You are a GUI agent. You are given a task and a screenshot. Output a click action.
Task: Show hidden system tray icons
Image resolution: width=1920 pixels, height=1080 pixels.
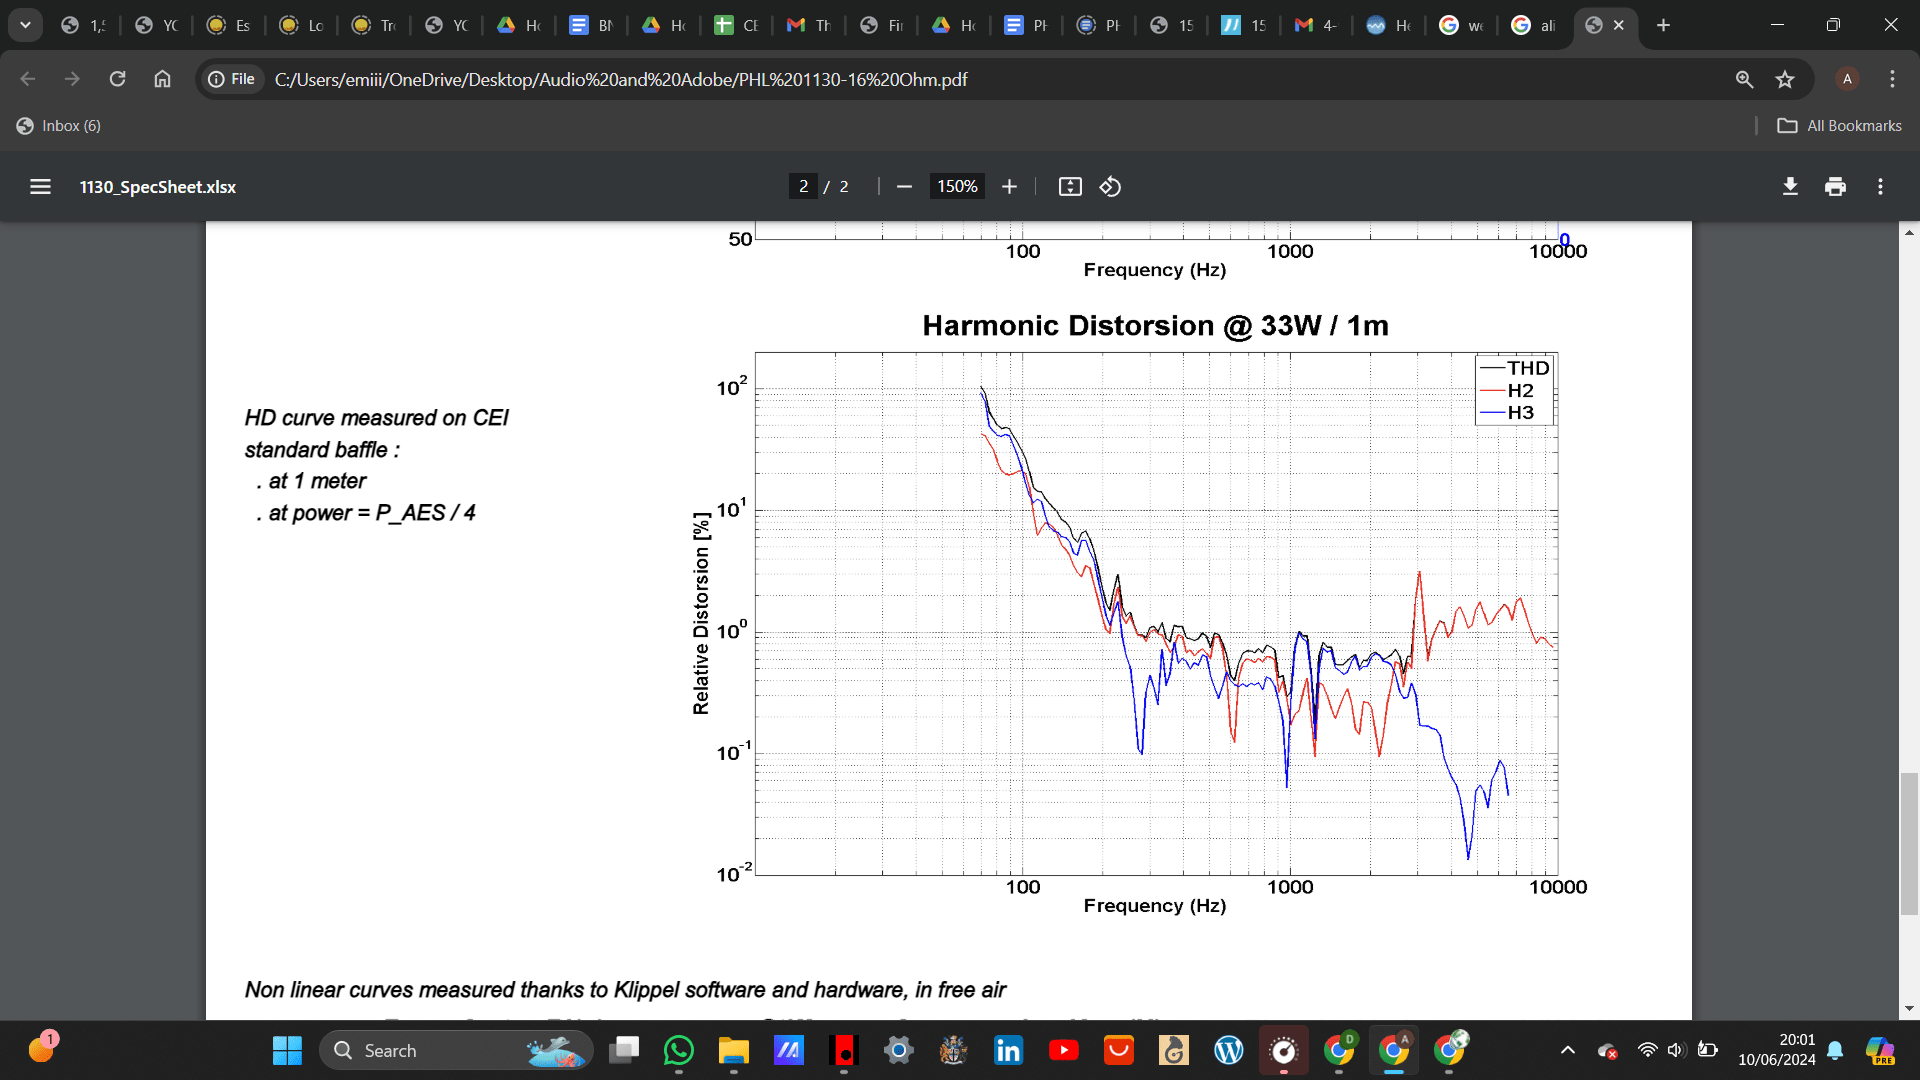click(x=1567, y=1050)
